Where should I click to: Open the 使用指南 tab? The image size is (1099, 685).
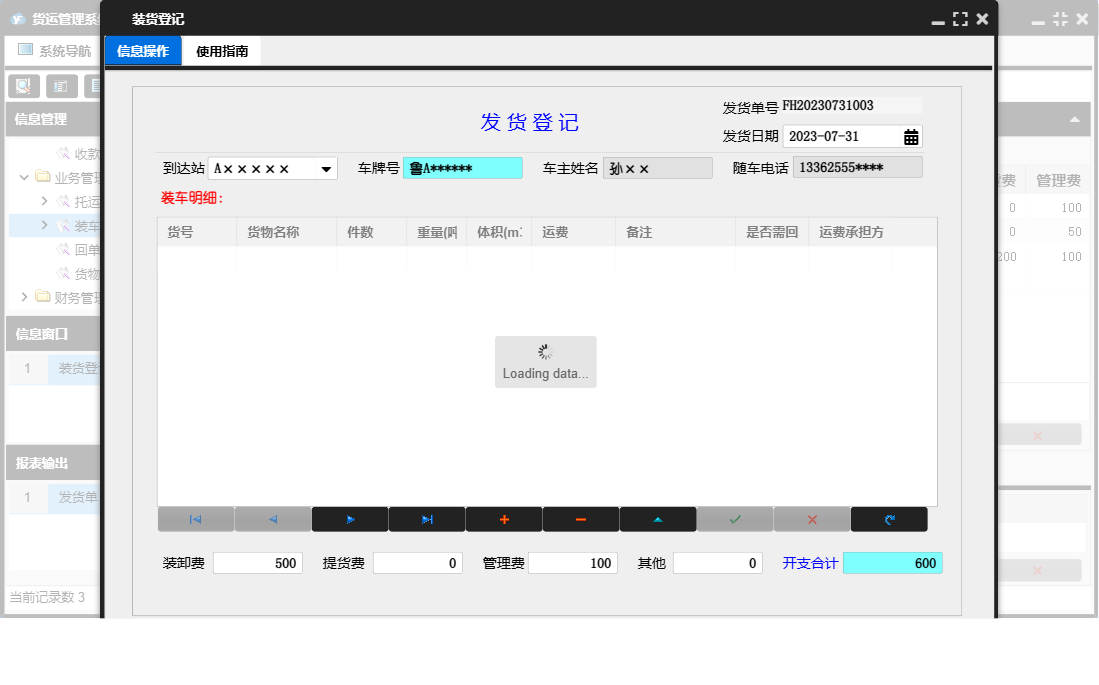coord(222,51)
